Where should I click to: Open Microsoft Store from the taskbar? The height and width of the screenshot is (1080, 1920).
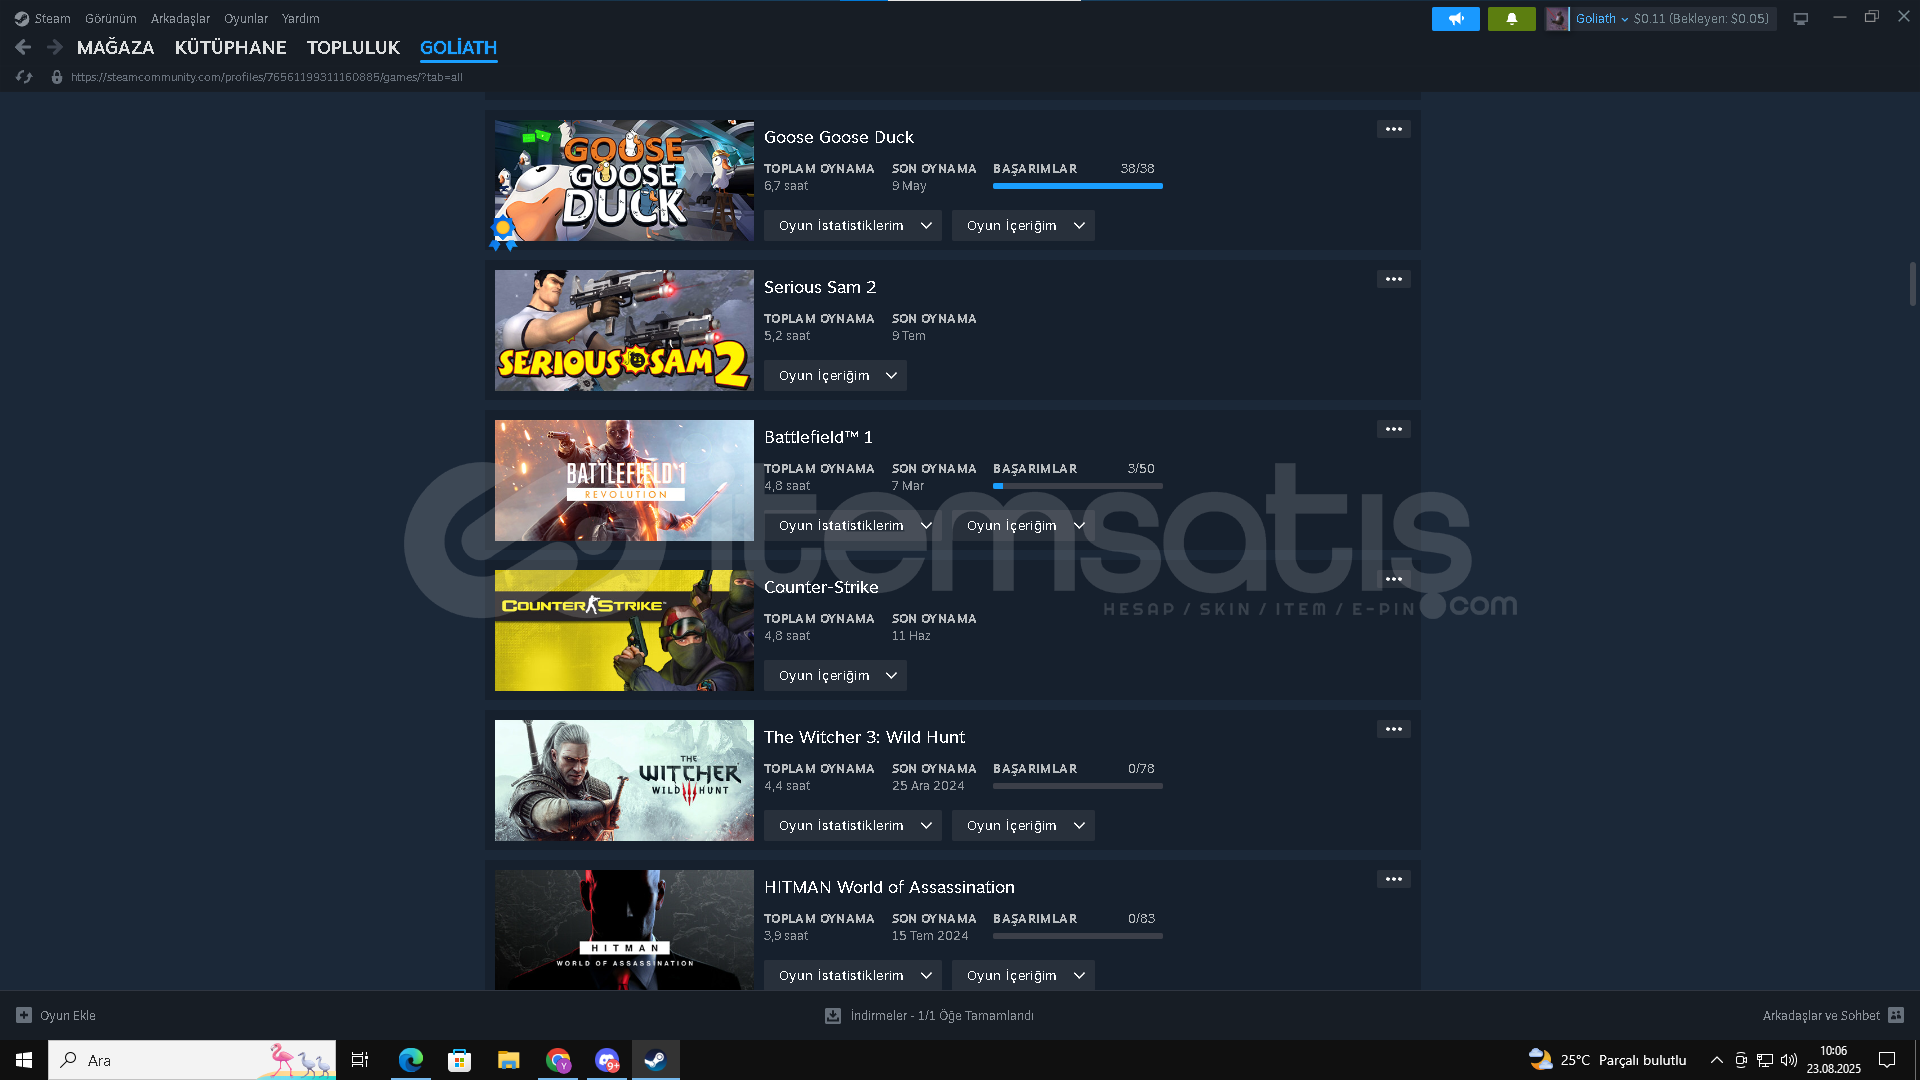(459, 1060)
